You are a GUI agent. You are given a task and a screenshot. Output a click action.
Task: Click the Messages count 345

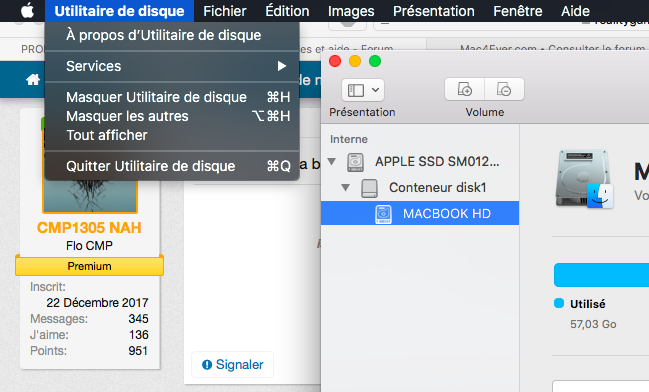click(138, 319)
